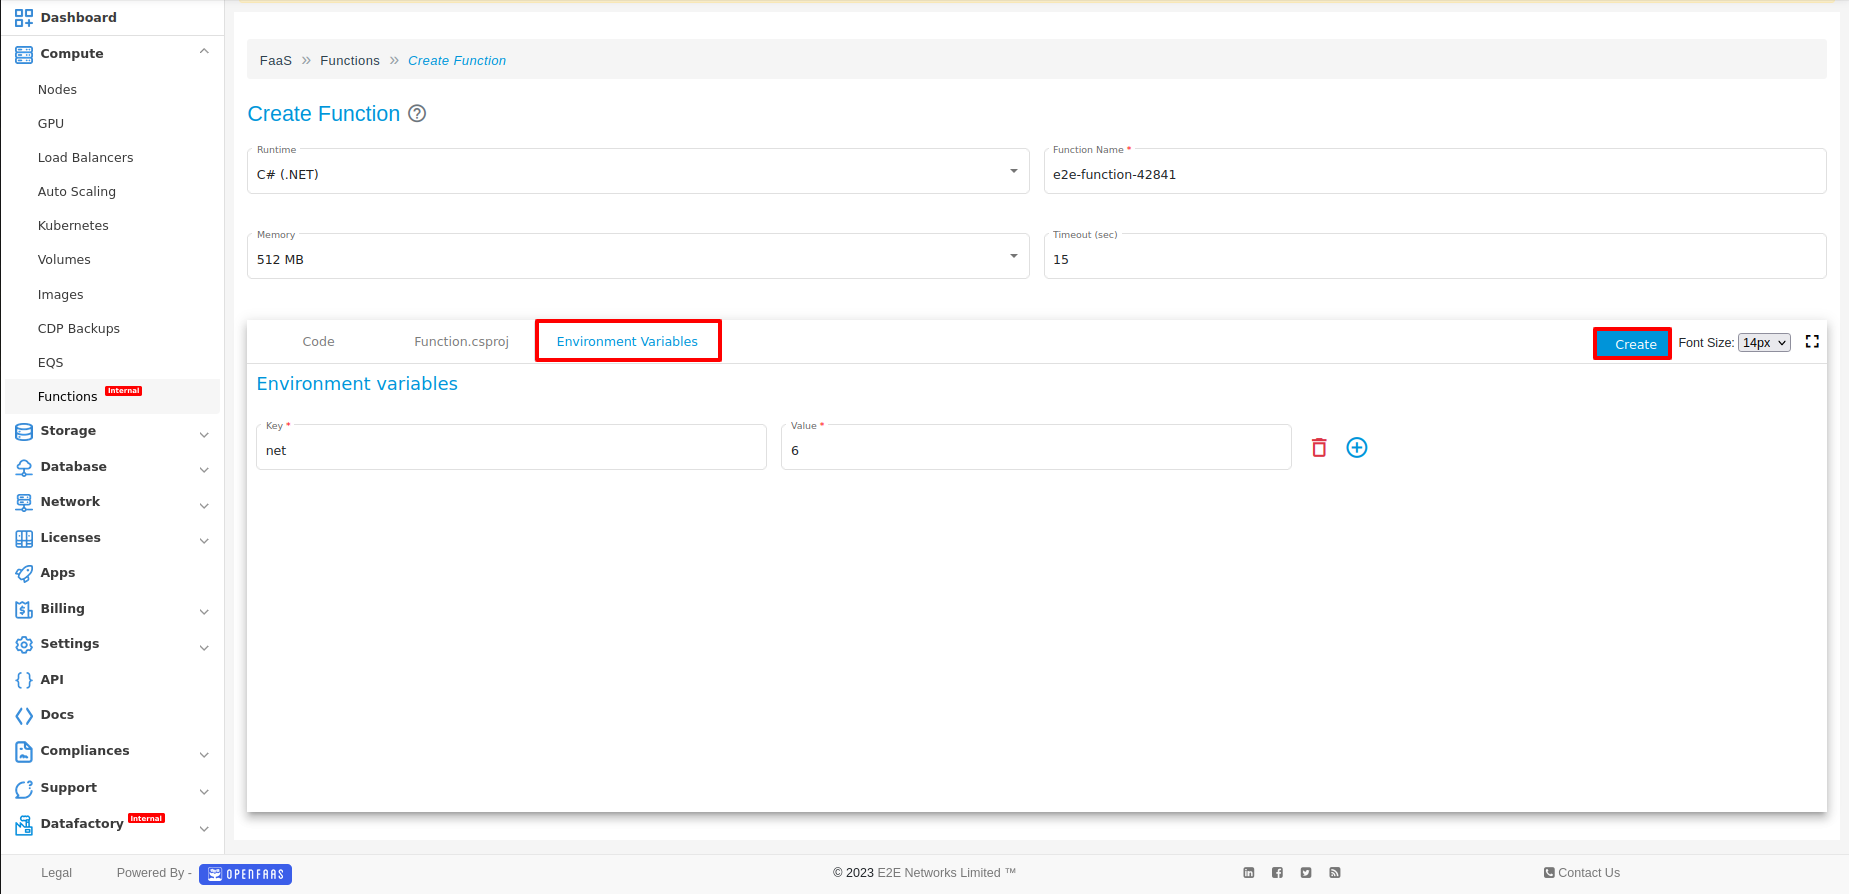Click the Timeout (sec) input field
The height and width of the screenshot is (894, 1849).
tap(1435, 256)
